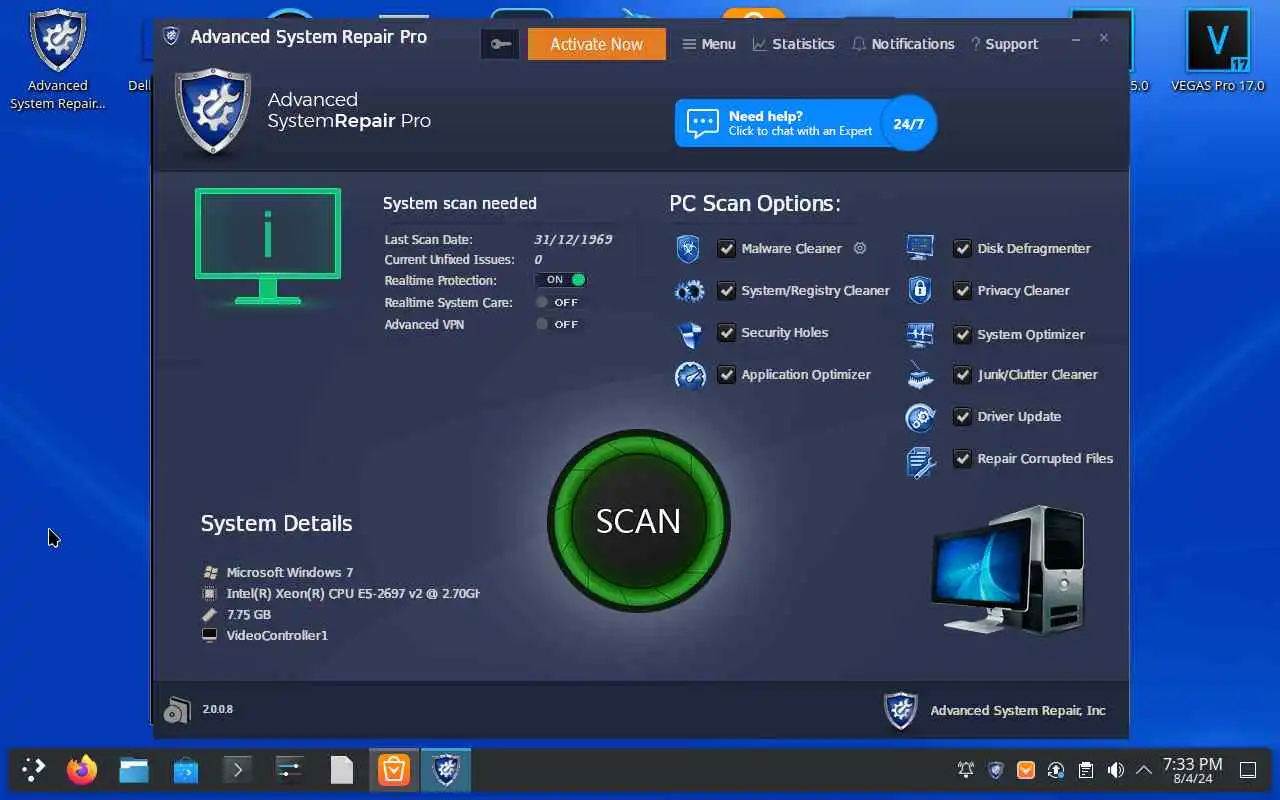Click the Disk Defragmenter monitor icon
Screen dimensions: 1280x800
[920, 247]
